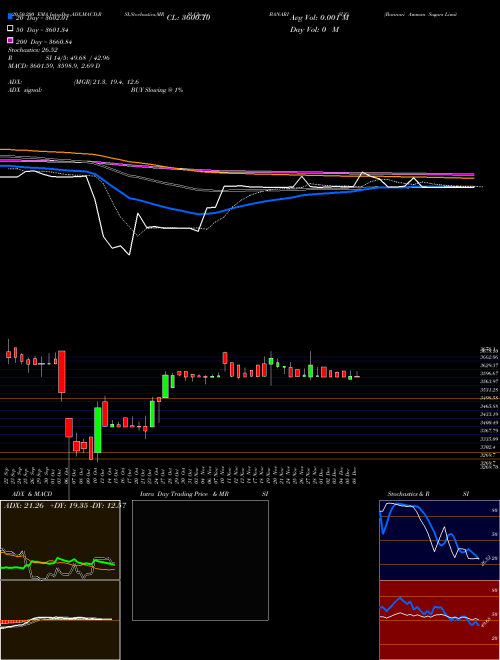
Task: Open the empty intraday trading price panel
Action: pos(200,560)
